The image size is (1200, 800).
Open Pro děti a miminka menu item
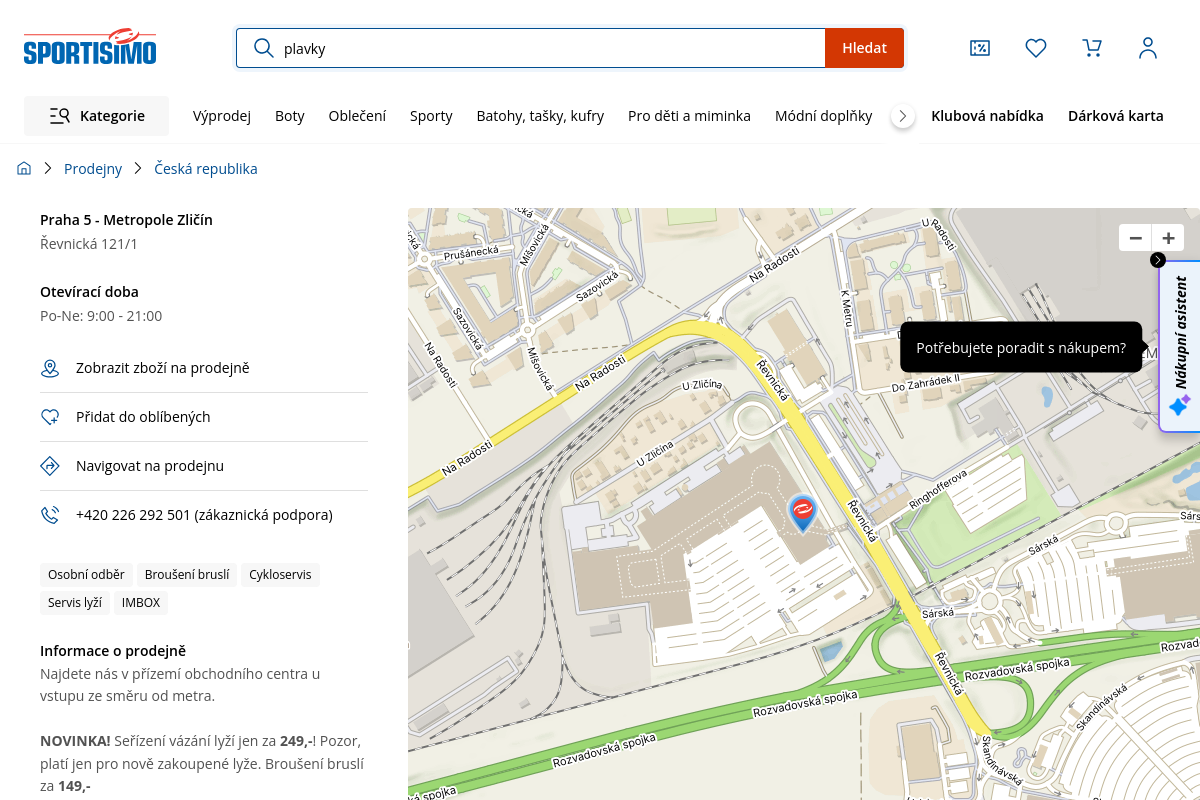click(x=689, y=116)
